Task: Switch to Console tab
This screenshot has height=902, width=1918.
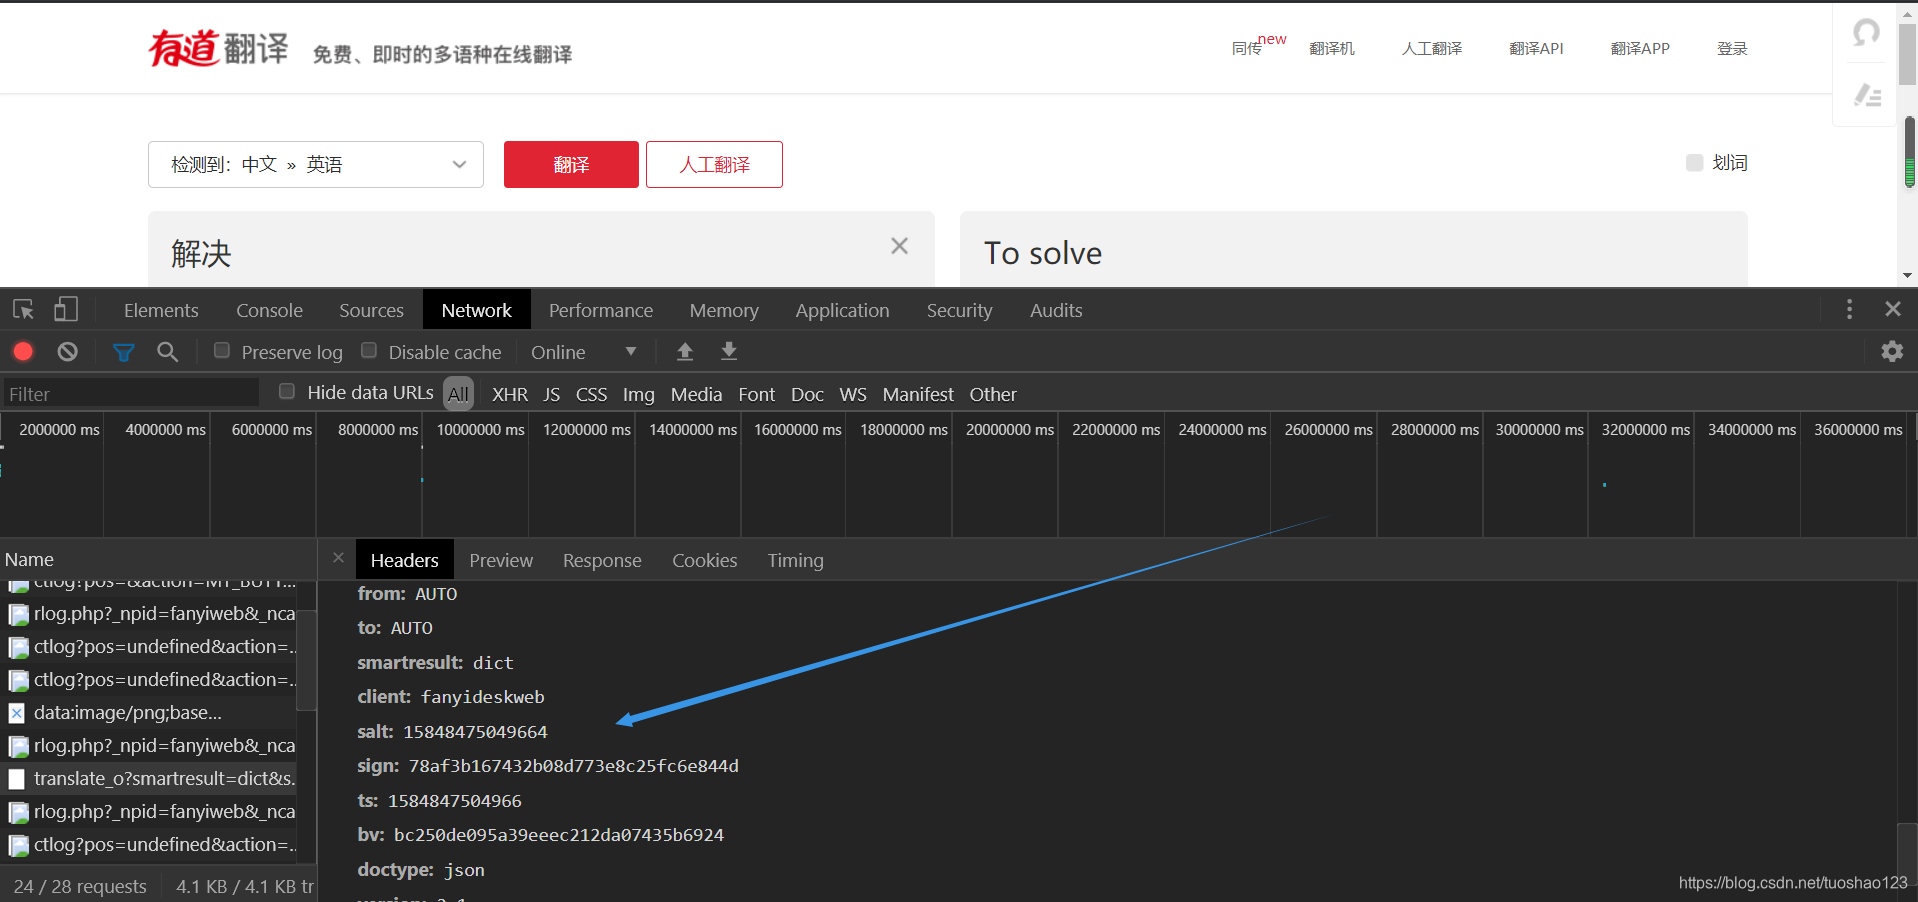Action: [269, 310]
